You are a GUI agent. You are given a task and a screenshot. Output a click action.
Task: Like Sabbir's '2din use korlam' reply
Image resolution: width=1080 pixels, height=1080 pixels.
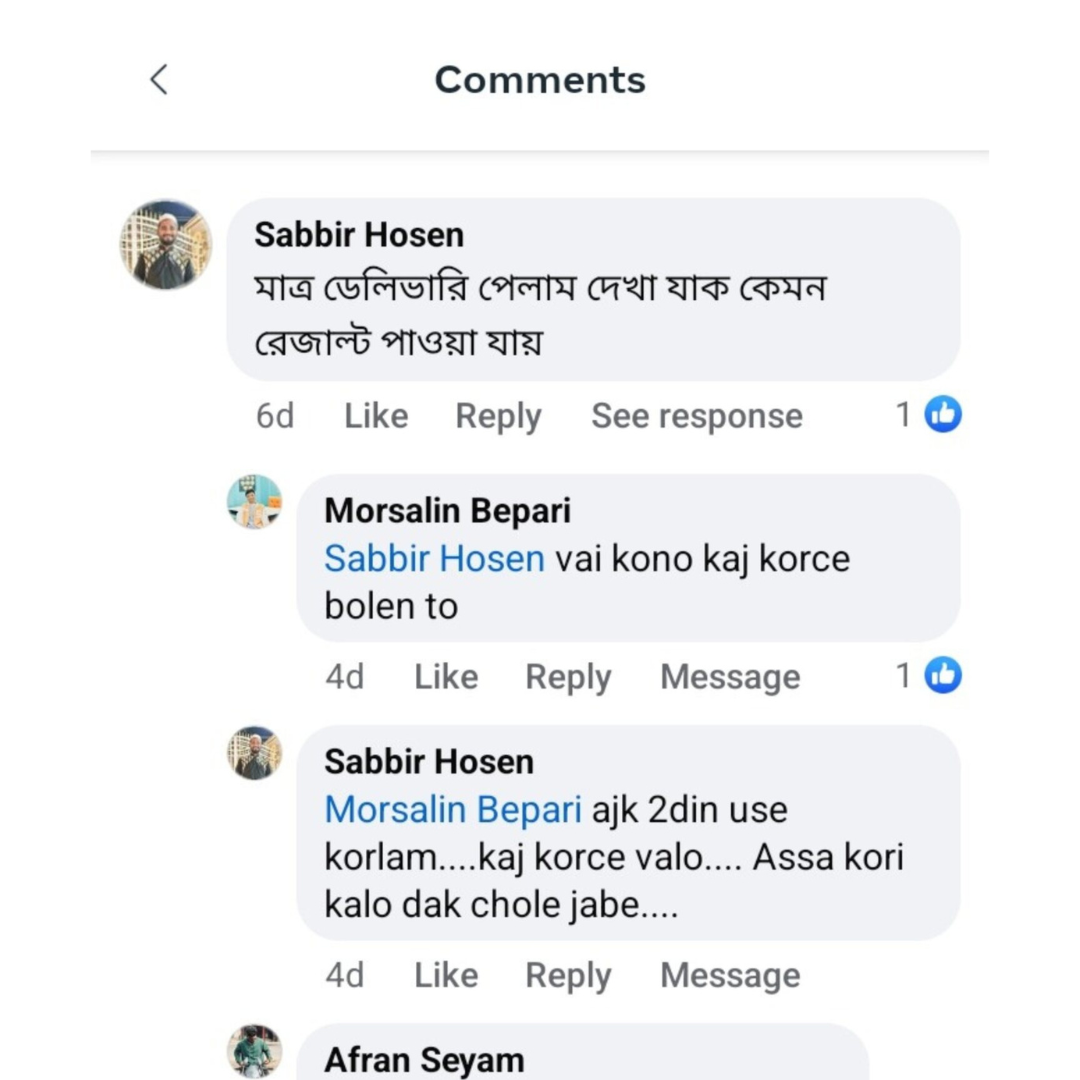446,975
